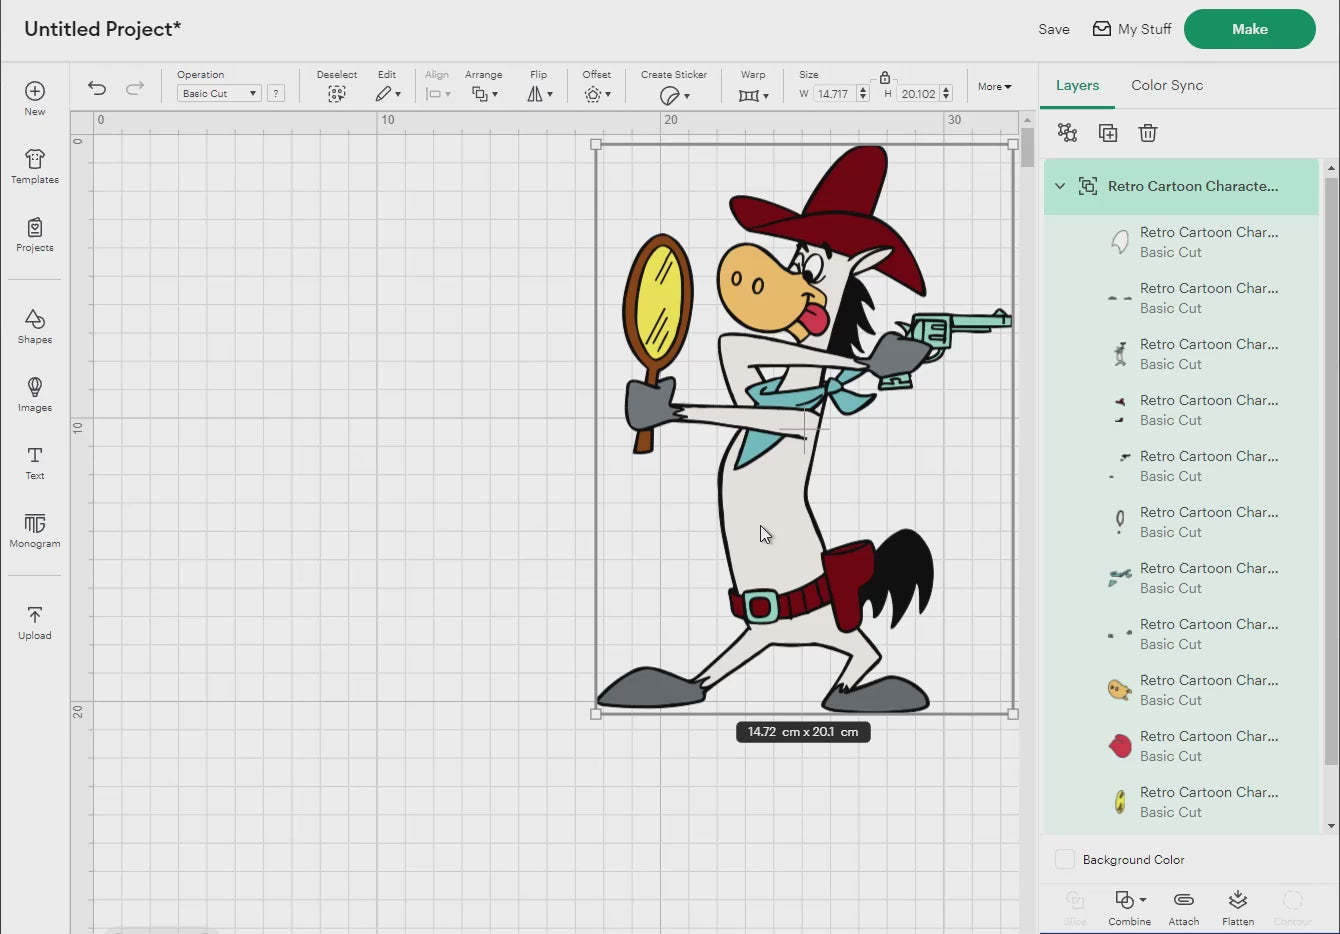Click the Duplicate layer icon
This screenshot has width=1340, height=934.
click(x=1108, y=133)
